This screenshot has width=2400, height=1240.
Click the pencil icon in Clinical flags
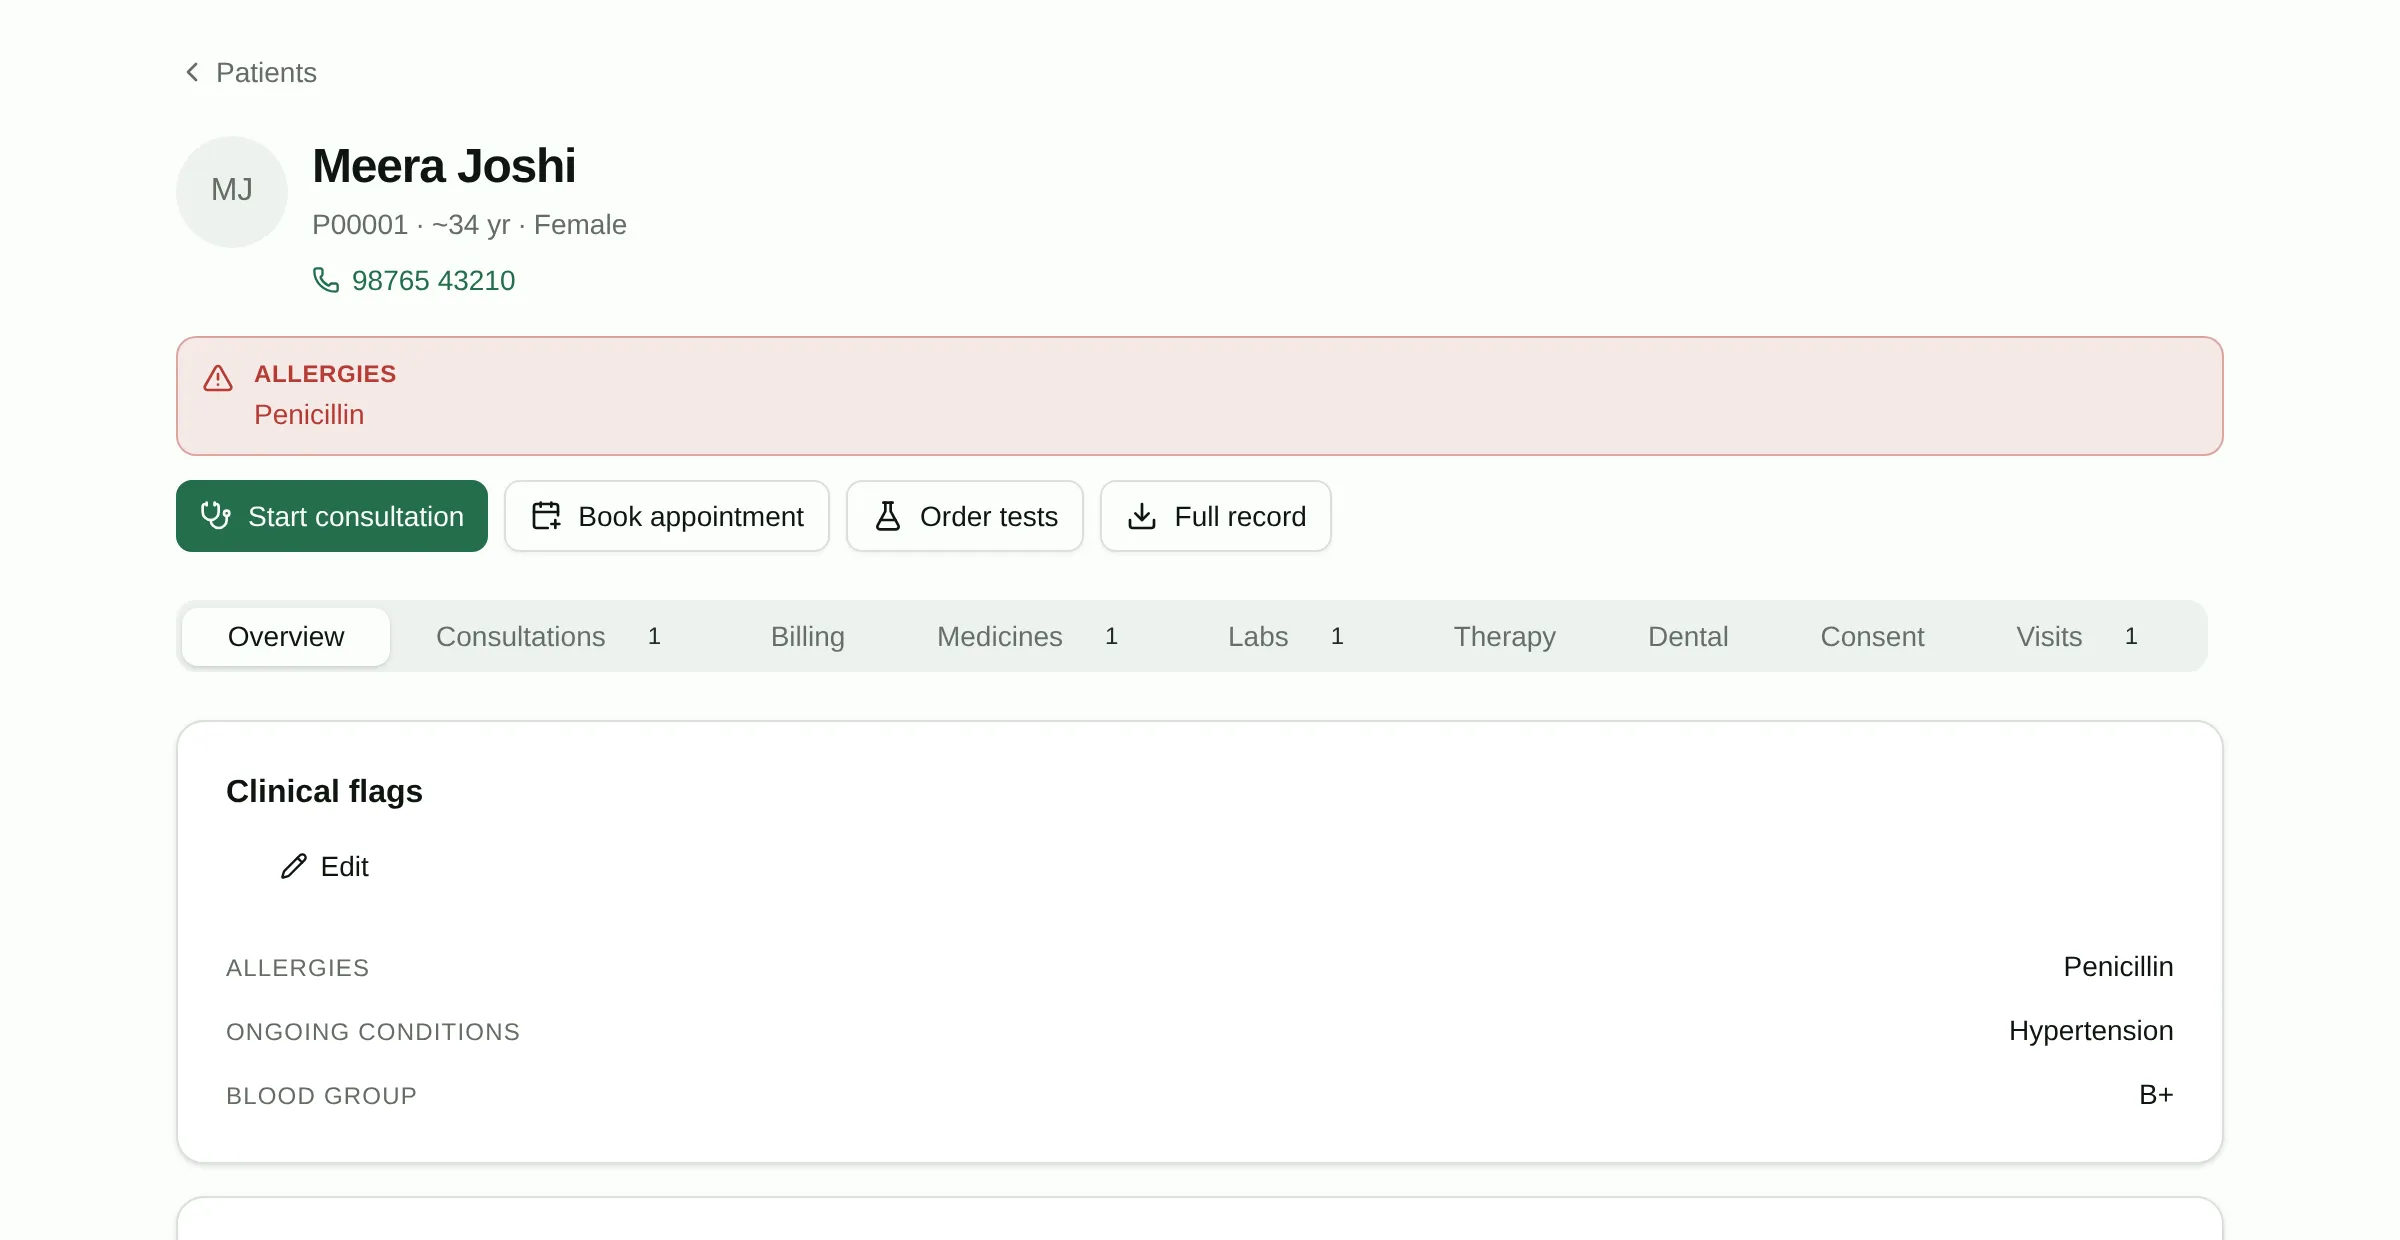(294, 866)
